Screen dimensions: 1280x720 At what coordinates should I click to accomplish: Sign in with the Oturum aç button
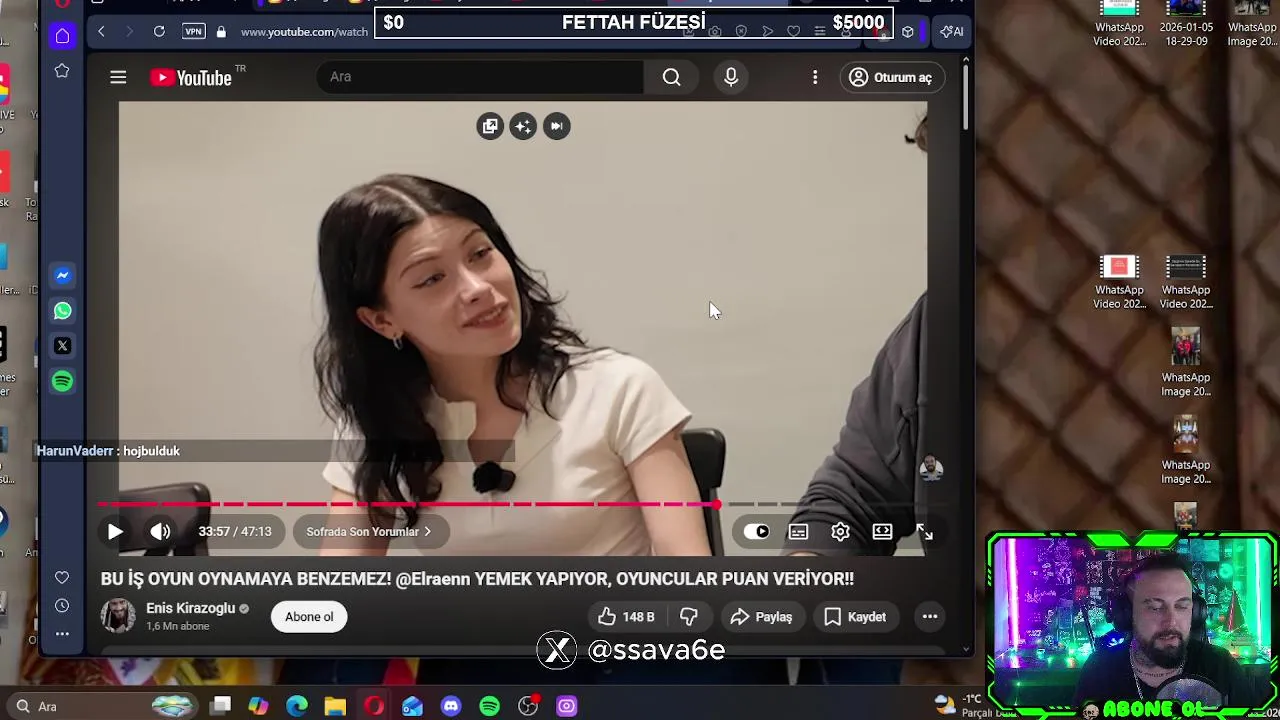tap(890, 77)
